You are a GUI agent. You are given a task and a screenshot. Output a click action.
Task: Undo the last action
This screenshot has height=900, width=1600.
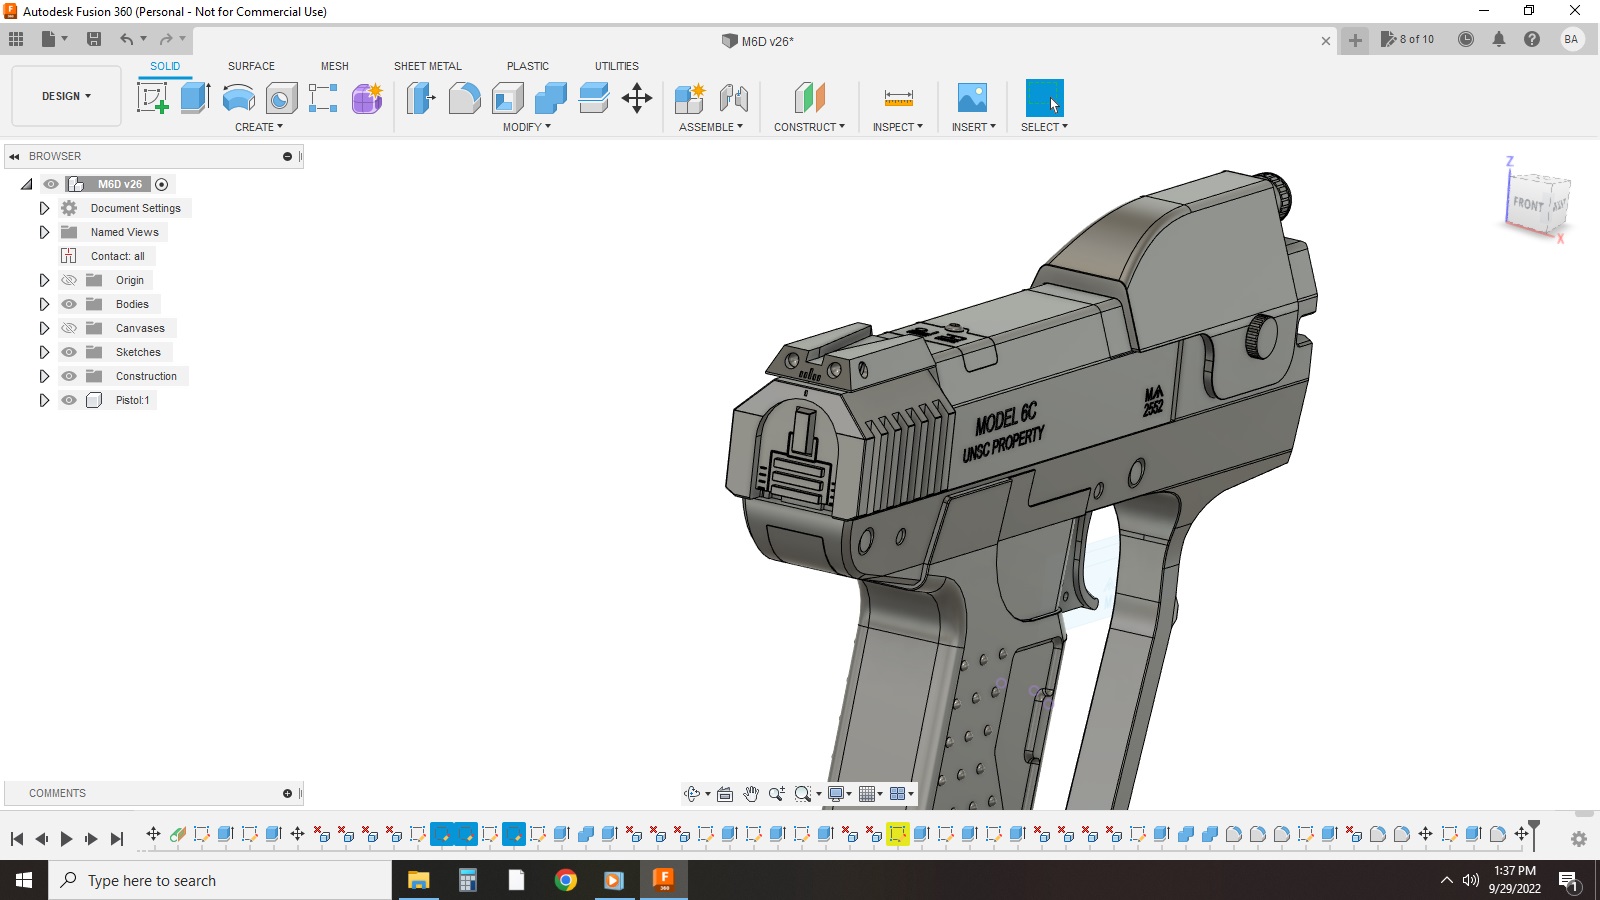(127, 39)
